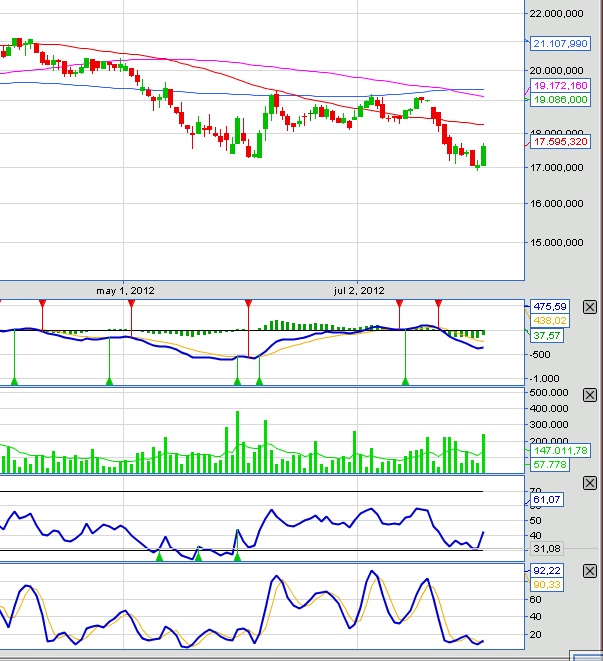Select the 57.778 volume value label

click(x=551, y=465)
